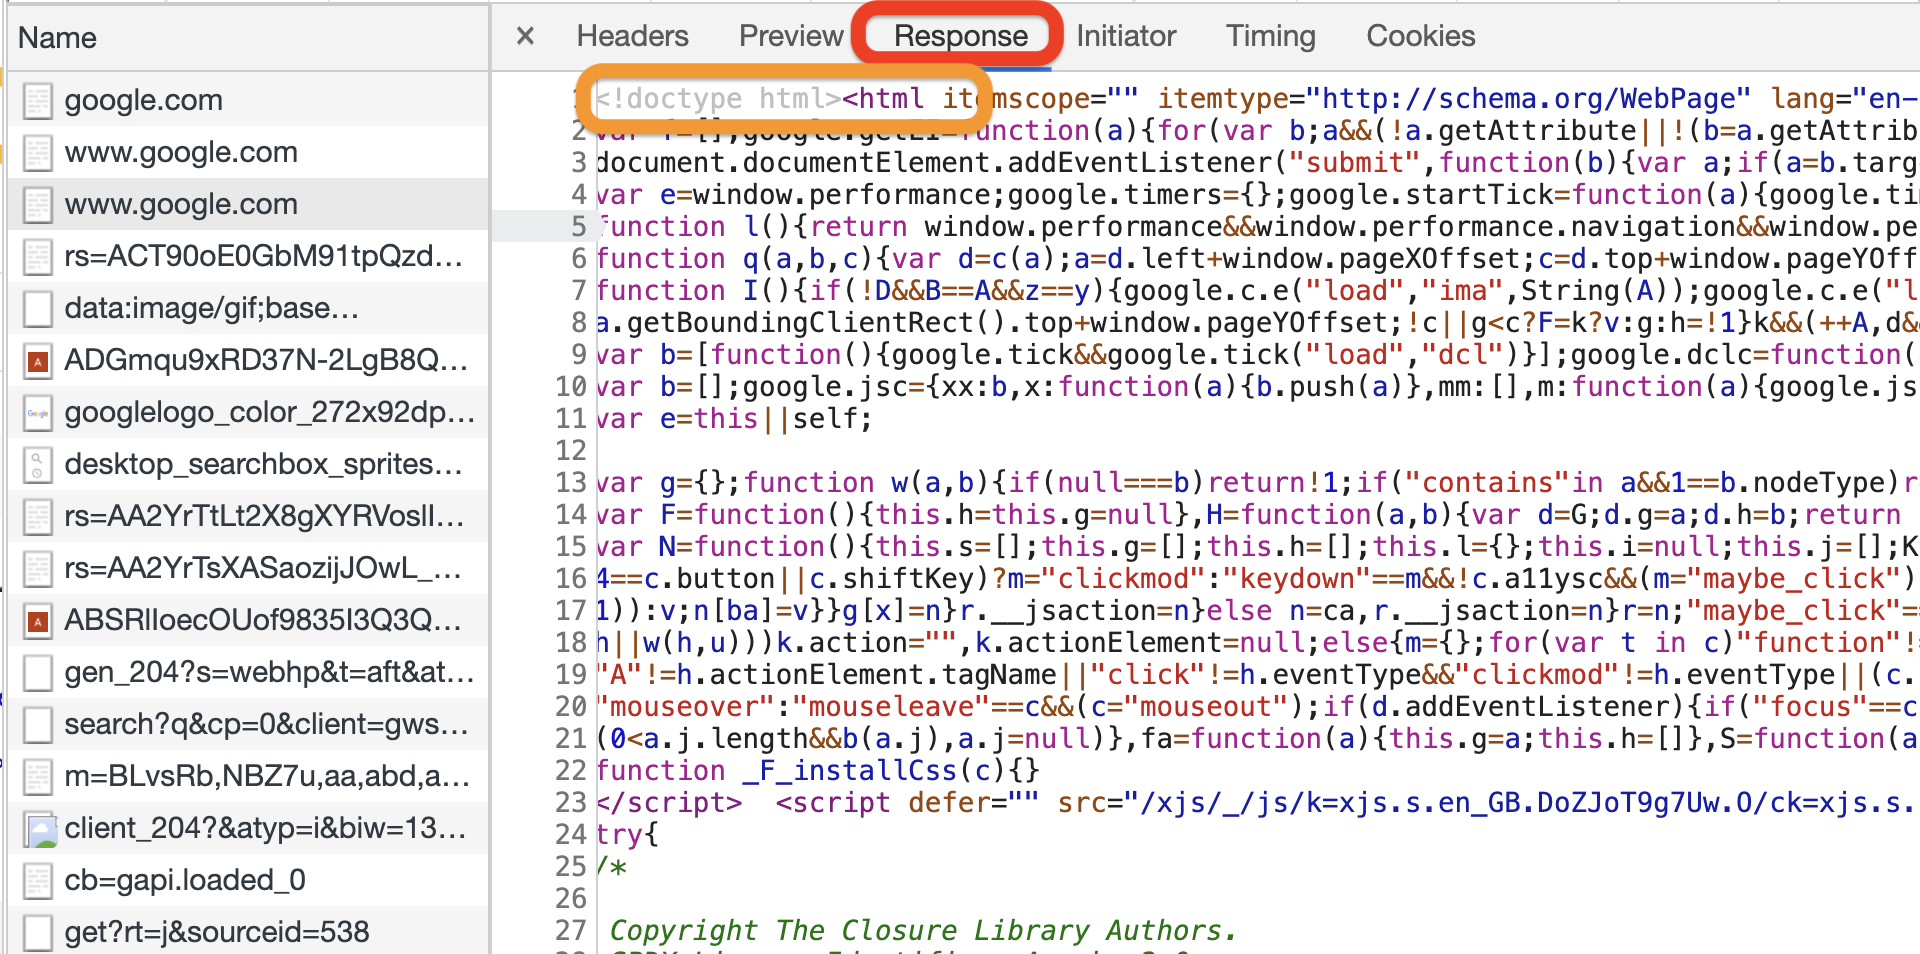Select the data:image/gif;base request
Image resolution: width=1920 pixels, height=954 pixels.
click(248, 308)
